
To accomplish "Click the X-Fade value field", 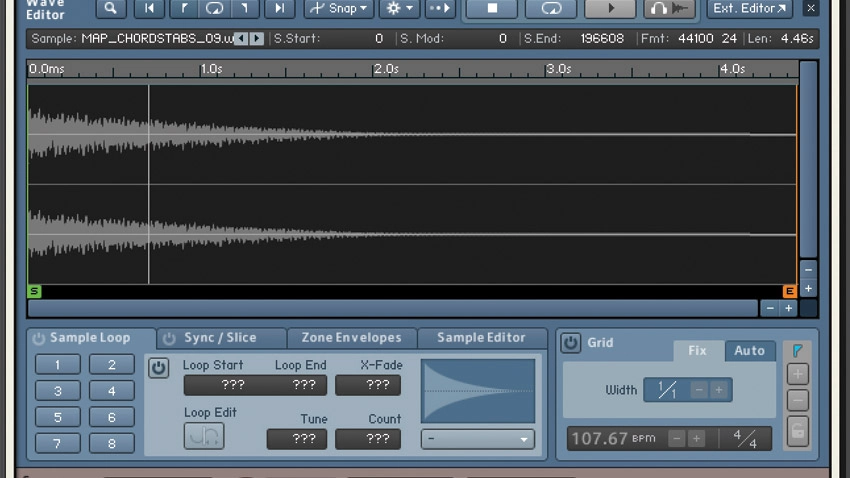I will click(x=368, y=385).
